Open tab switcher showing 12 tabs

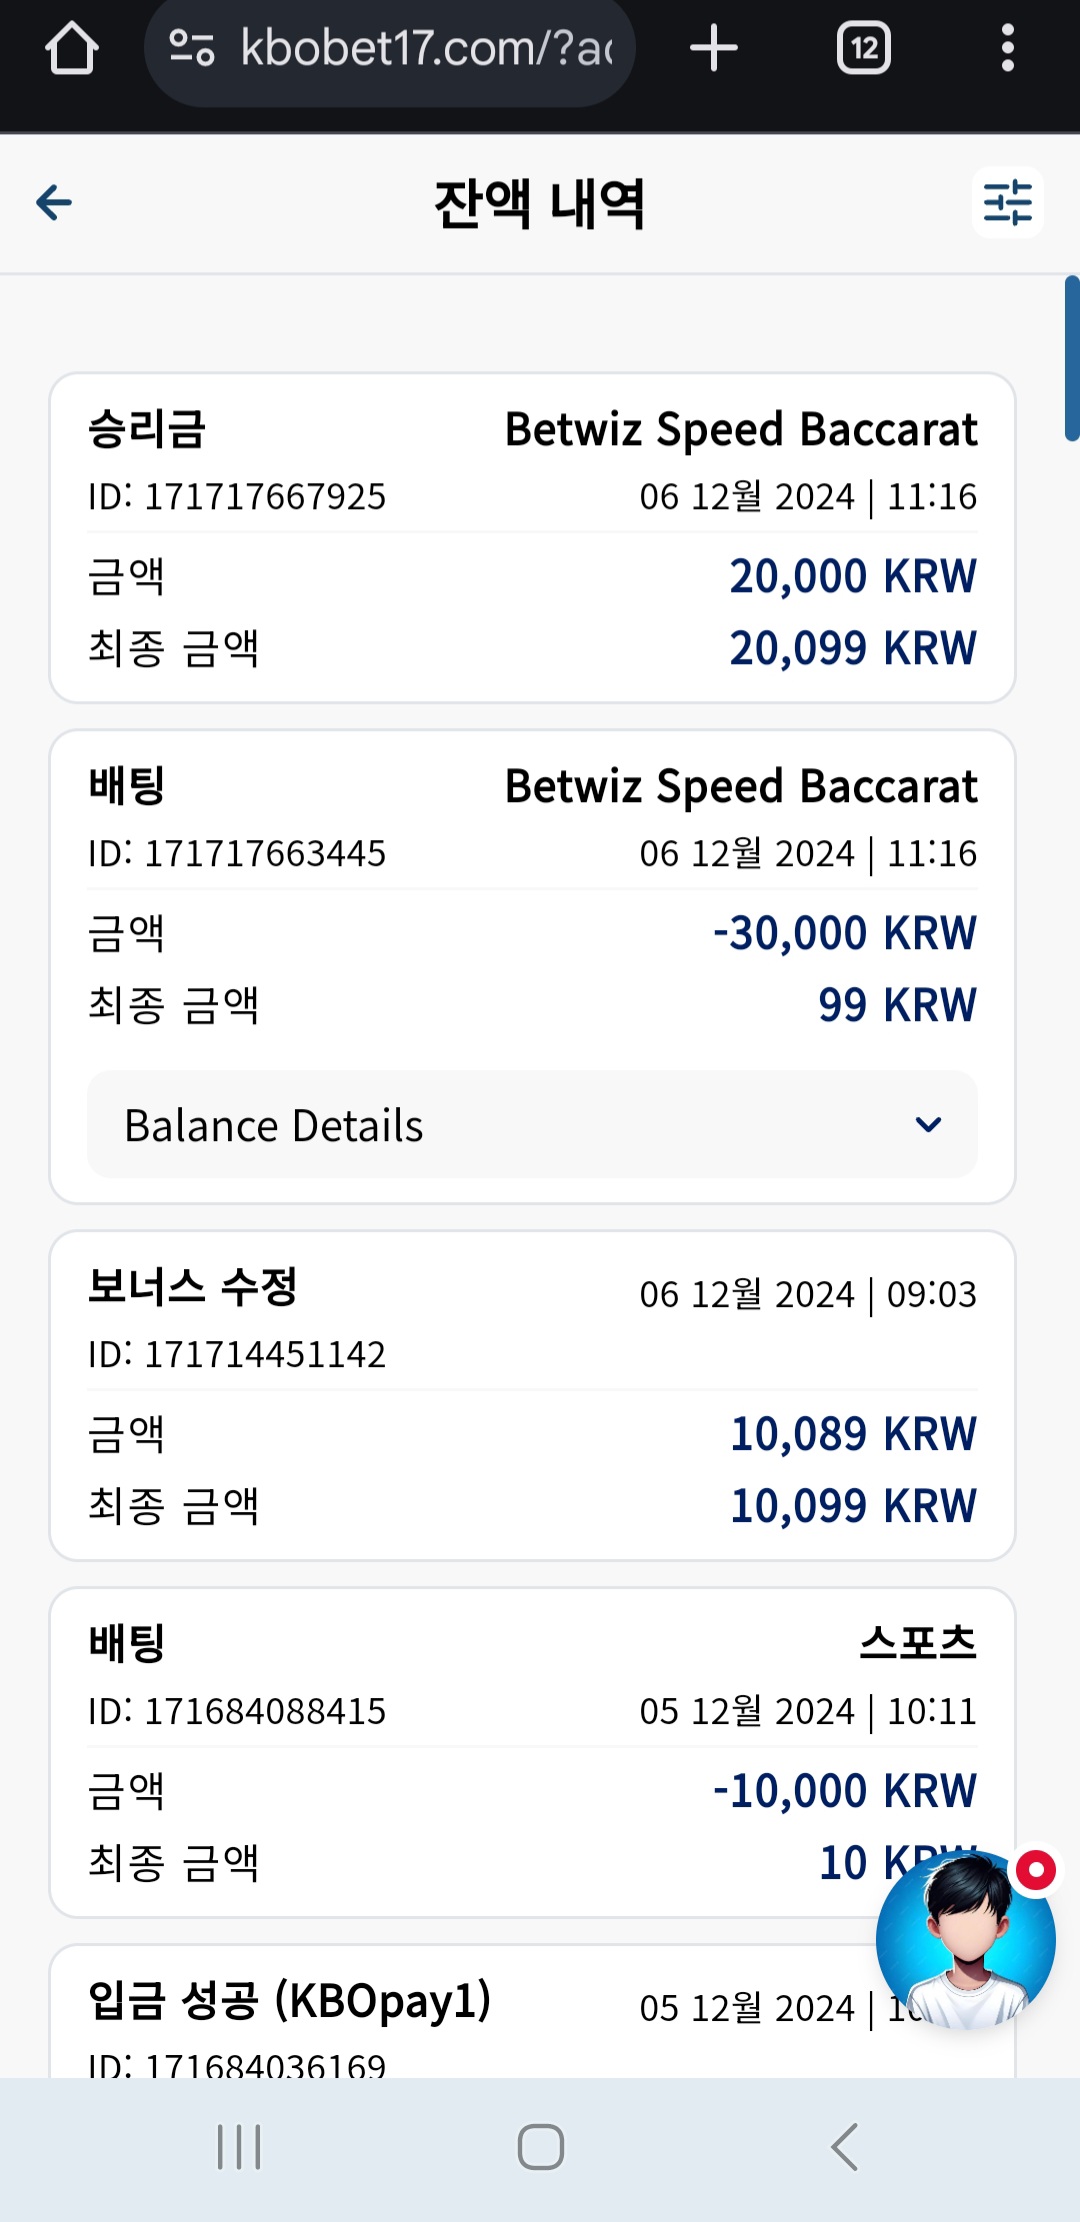(x=864, y=48)
